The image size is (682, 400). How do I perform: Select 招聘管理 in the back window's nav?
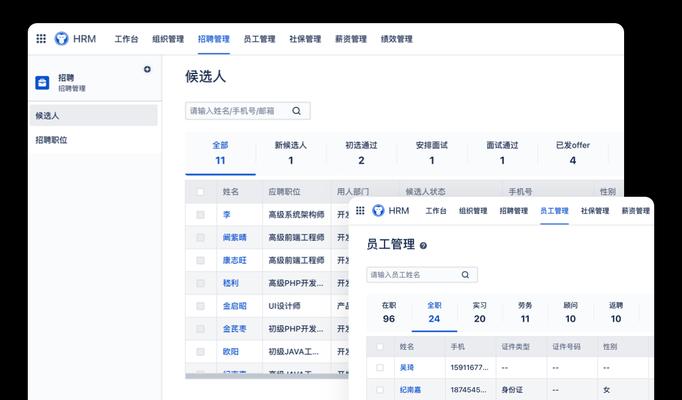(x=214, y=39)
